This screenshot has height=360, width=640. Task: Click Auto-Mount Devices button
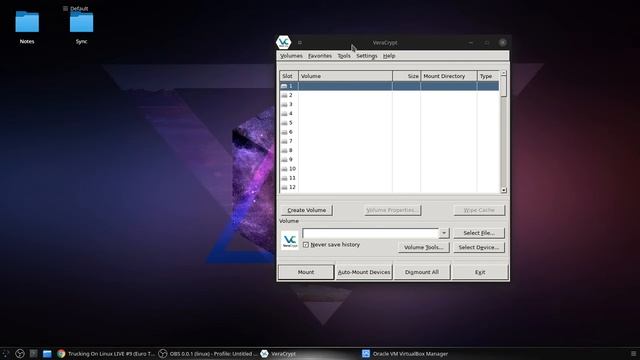point(364,272)
